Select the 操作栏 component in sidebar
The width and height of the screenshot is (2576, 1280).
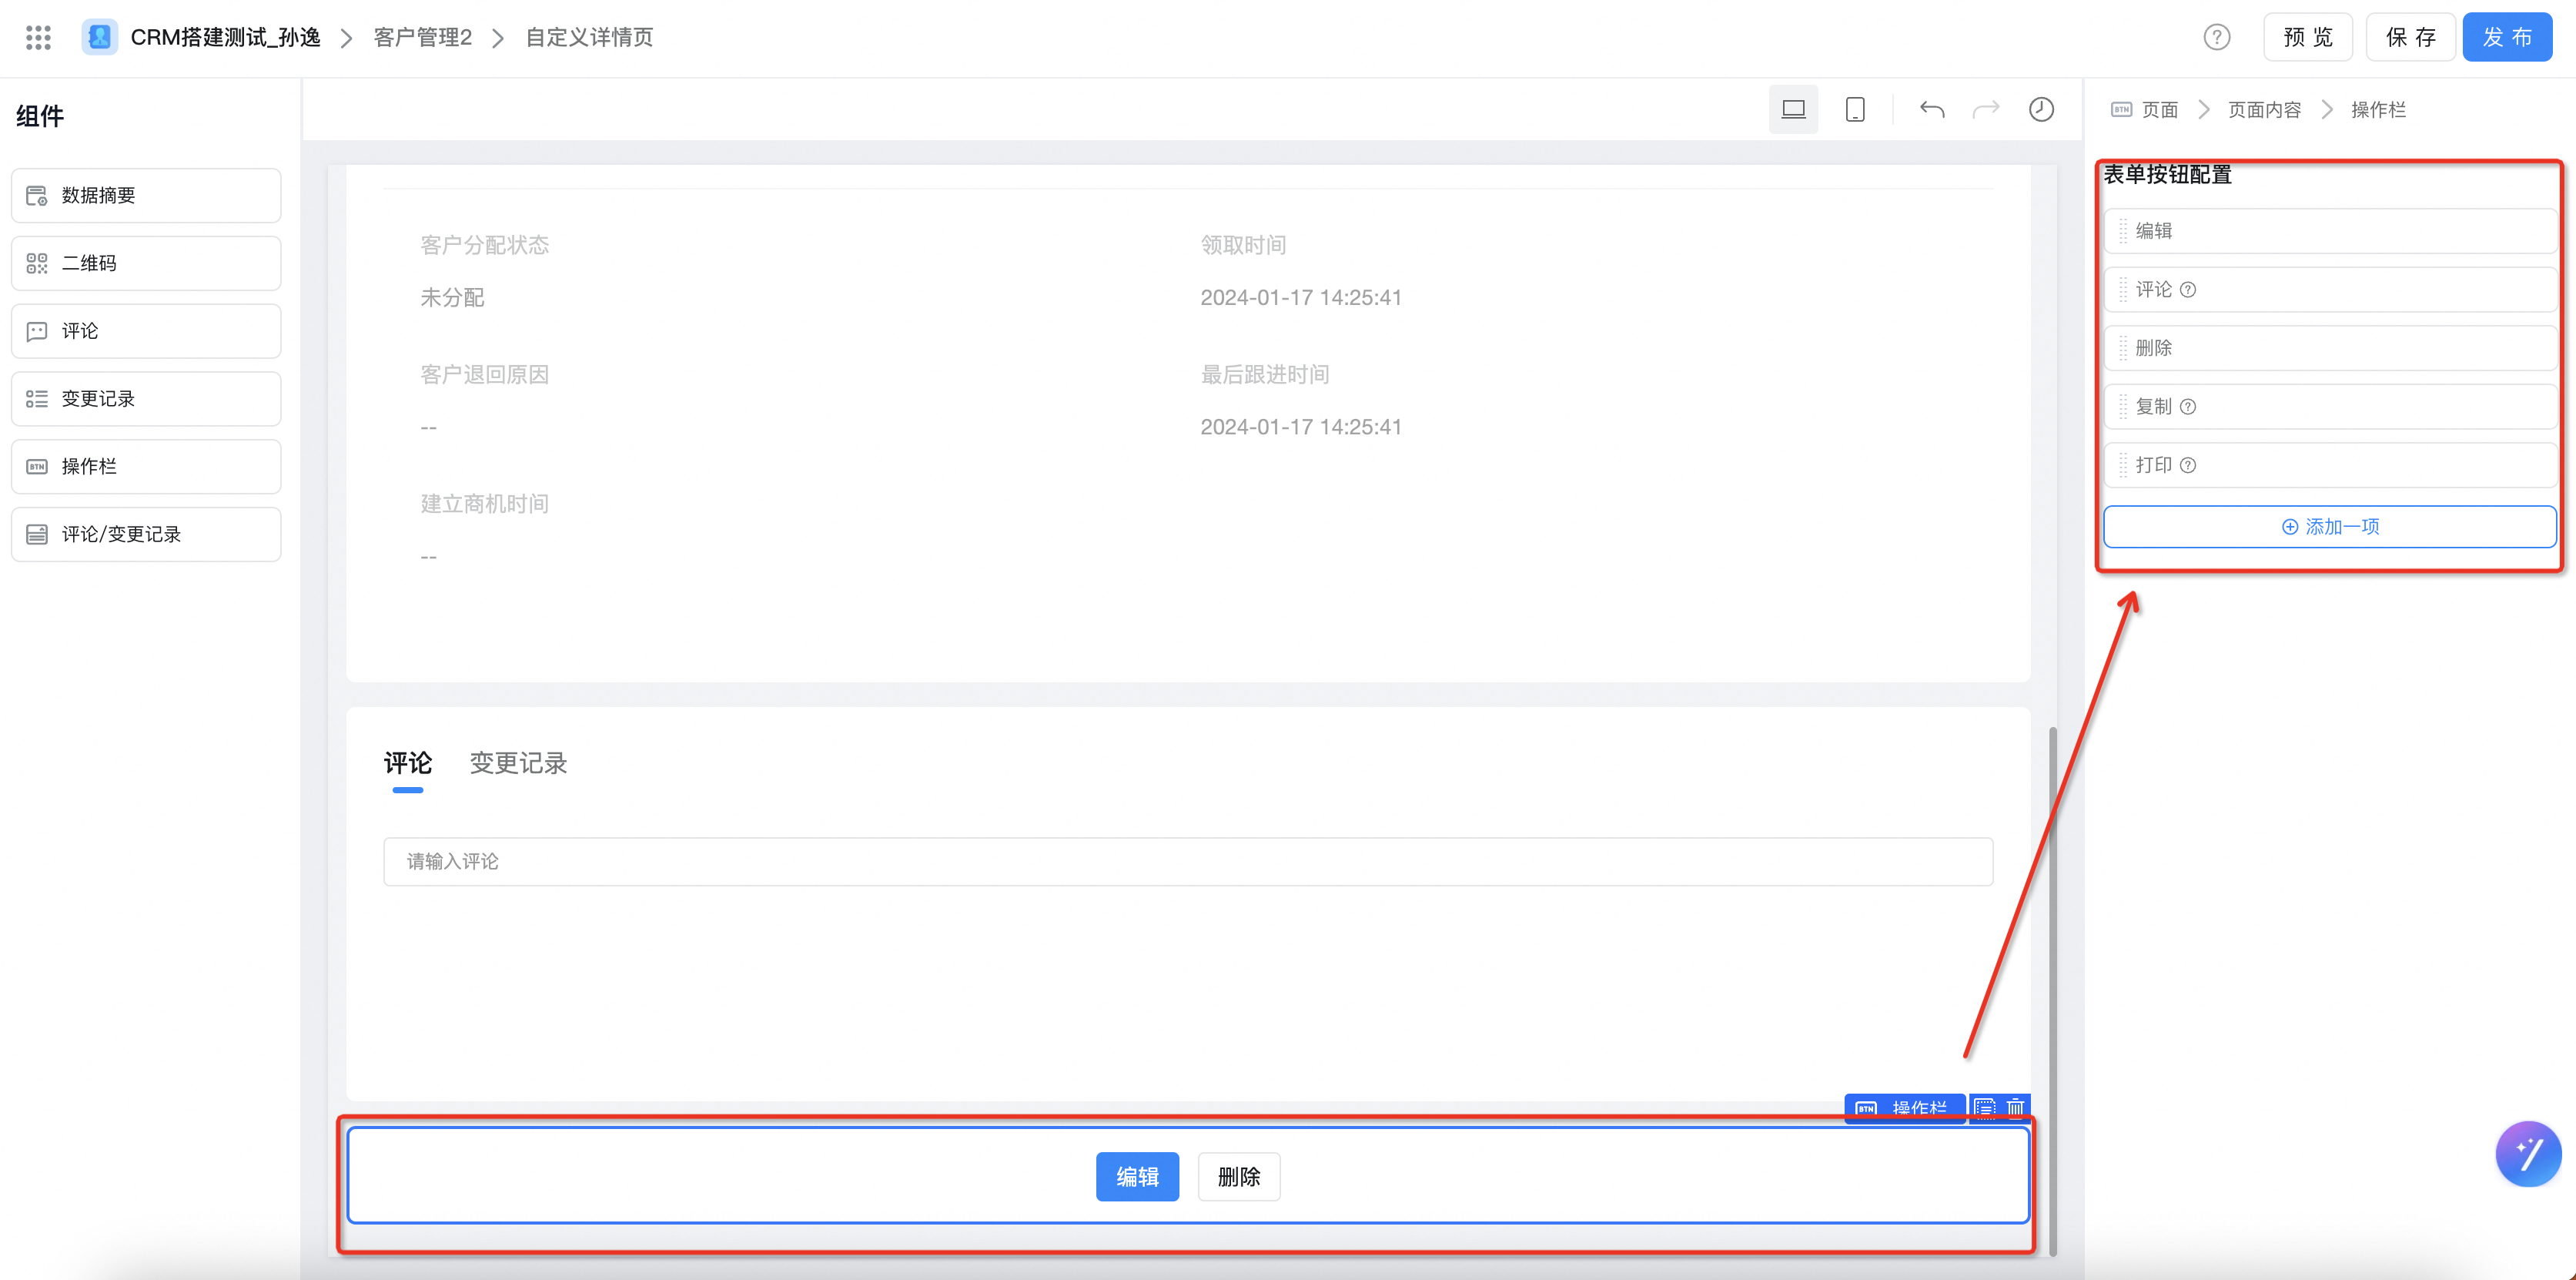click(146, 467)
